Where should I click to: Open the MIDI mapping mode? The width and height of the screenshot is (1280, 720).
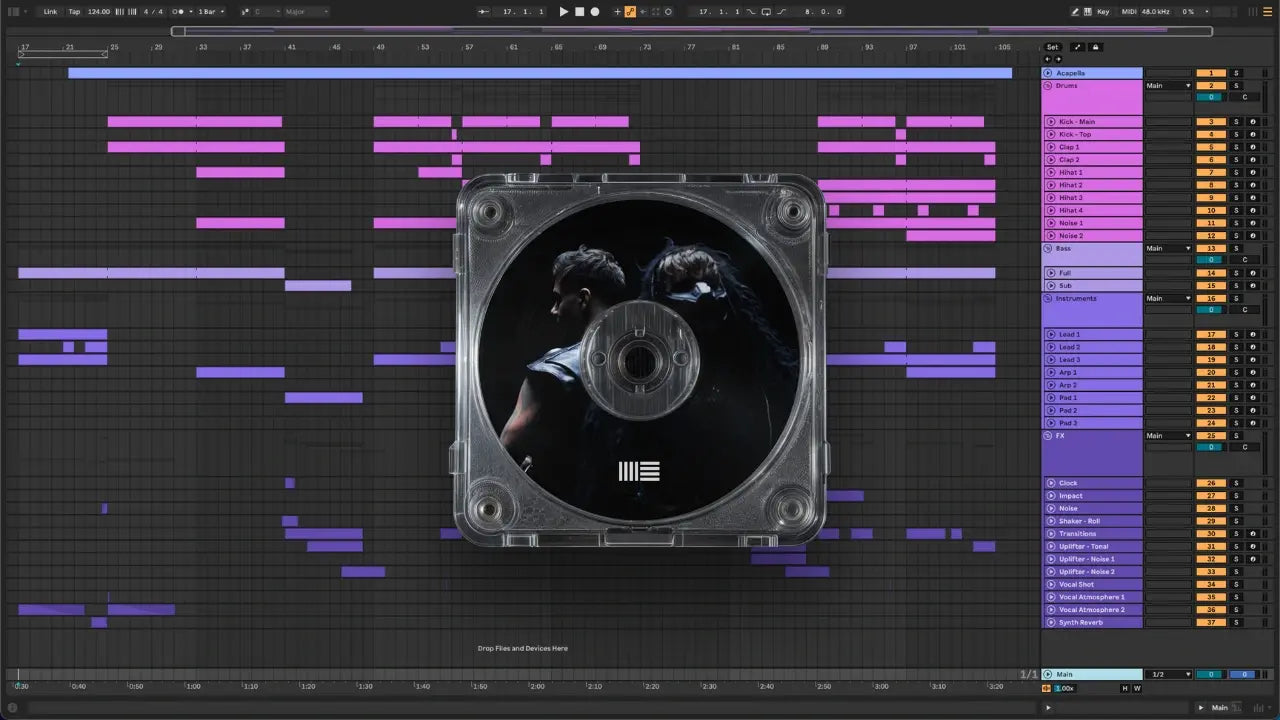point(1129,12)
